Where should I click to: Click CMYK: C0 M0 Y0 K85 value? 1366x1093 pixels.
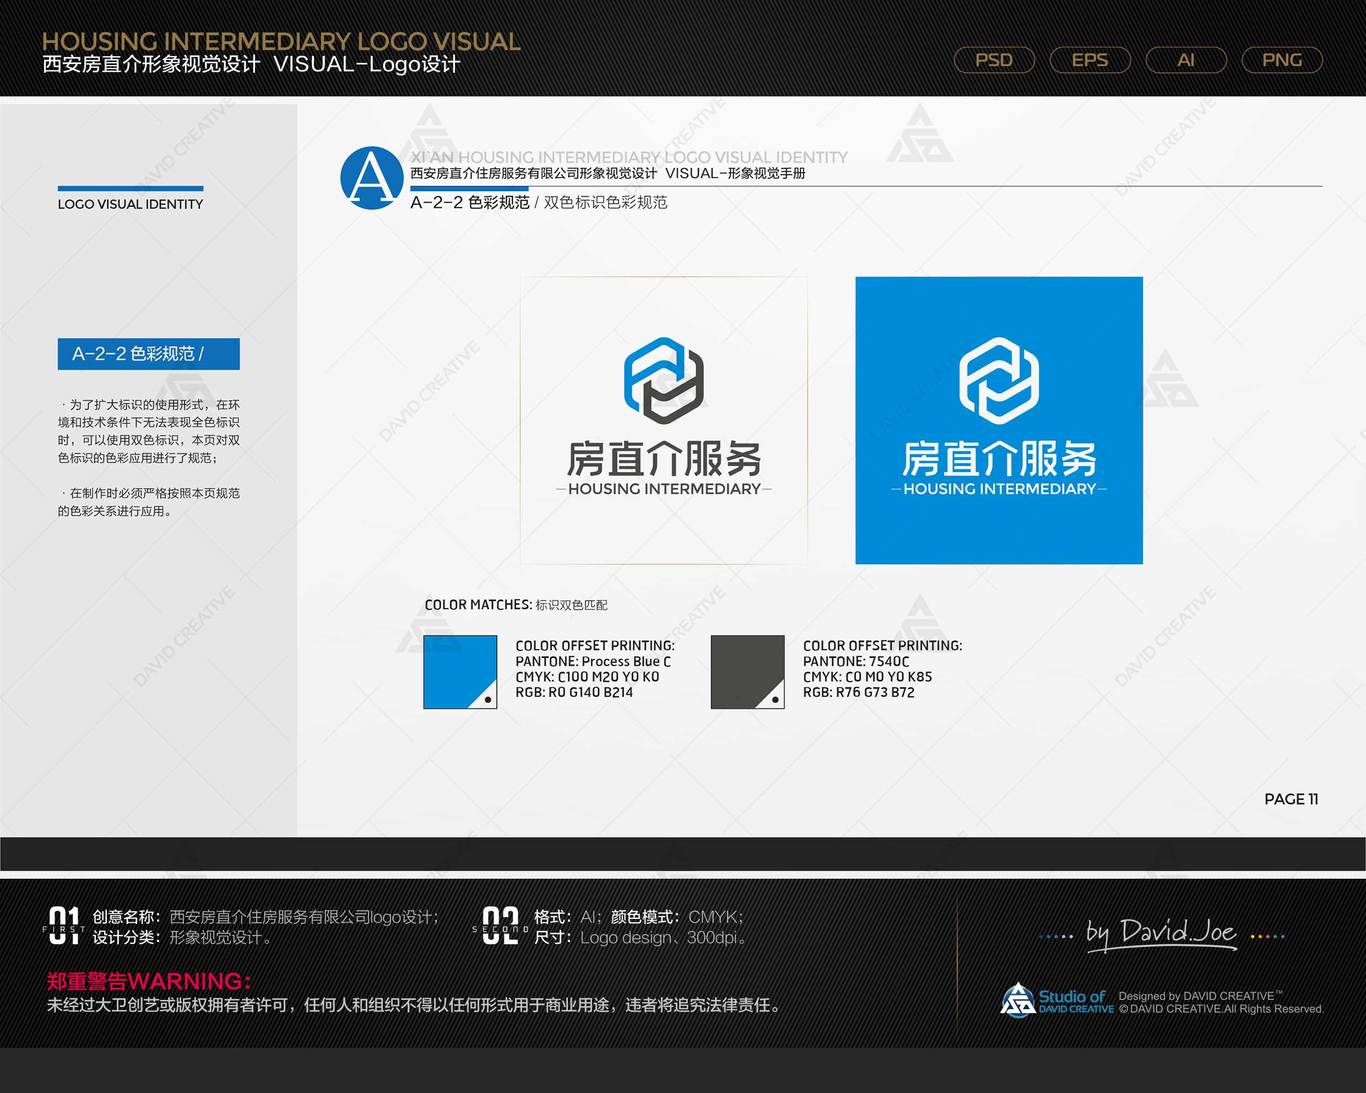click(867, 677)
